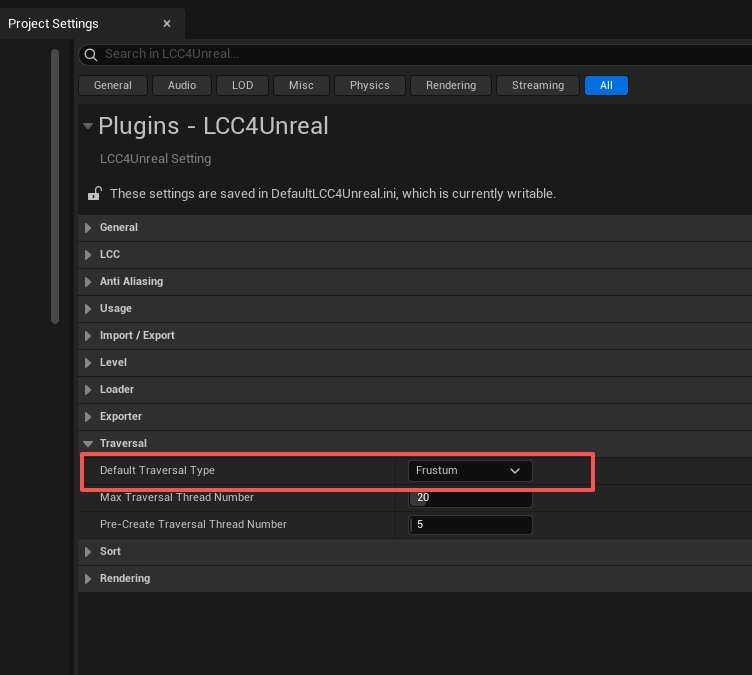Screen dimensions: 752x675
Task: Select the General filter button
Action: (113, 85)
